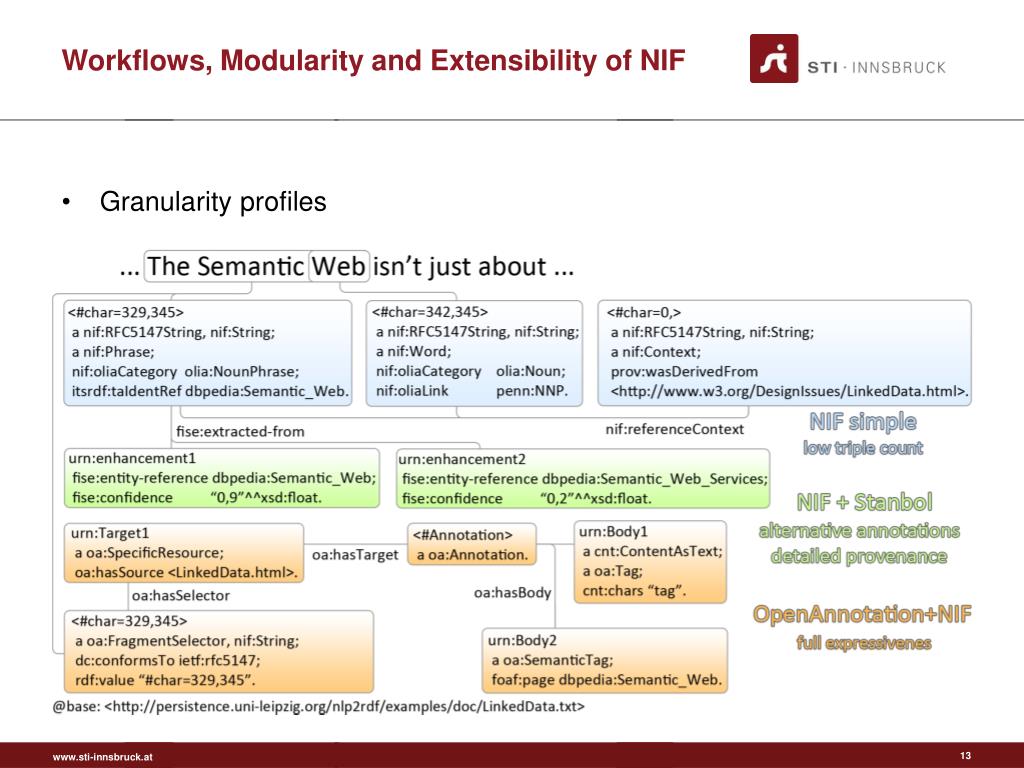The width and height of the screenshot is (1024, 768).
Task: Open the w3.org DesignIssues LinkedData.html URL
Action: (x=790, y=391)
